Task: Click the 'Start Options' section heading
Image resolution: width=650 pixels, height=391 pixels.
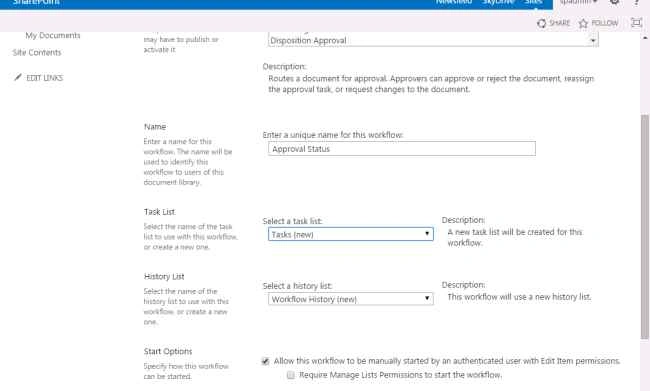Action: tap(168, 351)
